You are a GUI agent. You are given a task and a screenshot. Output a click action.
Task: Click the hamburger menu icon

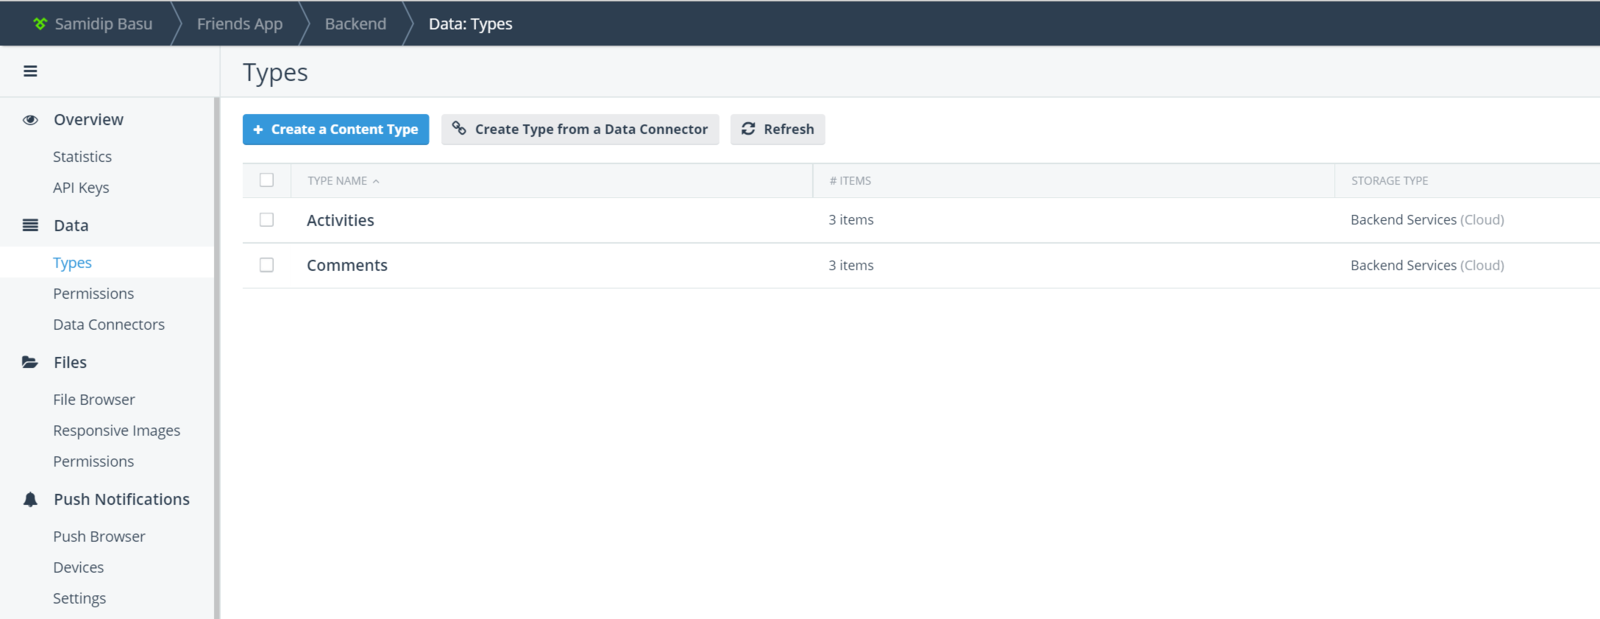click(30, 71)
